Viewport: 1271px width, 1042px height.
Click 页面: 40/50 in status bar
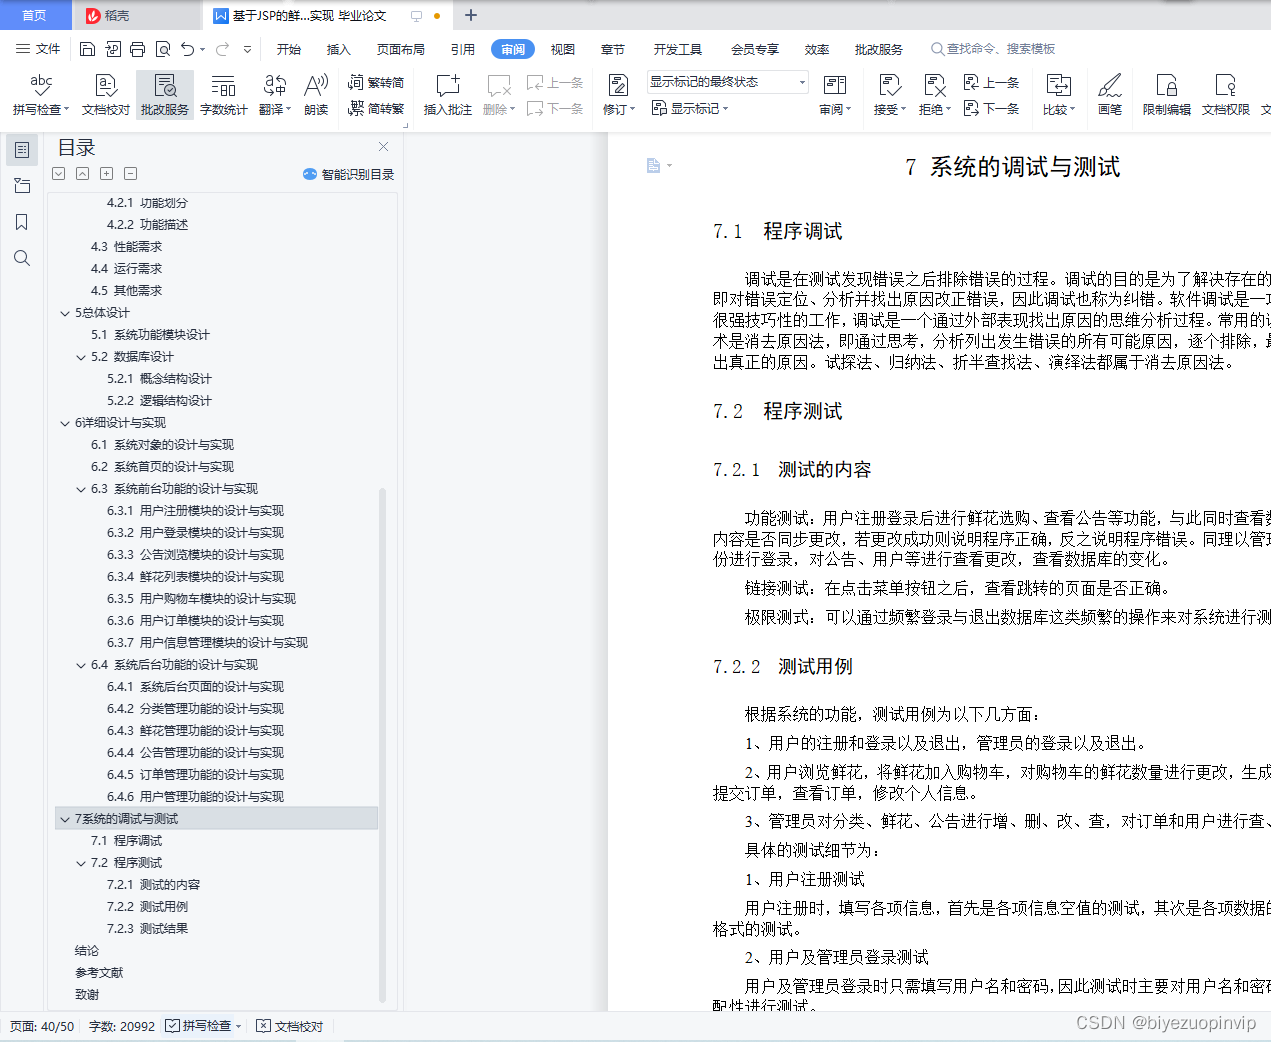42,1026
